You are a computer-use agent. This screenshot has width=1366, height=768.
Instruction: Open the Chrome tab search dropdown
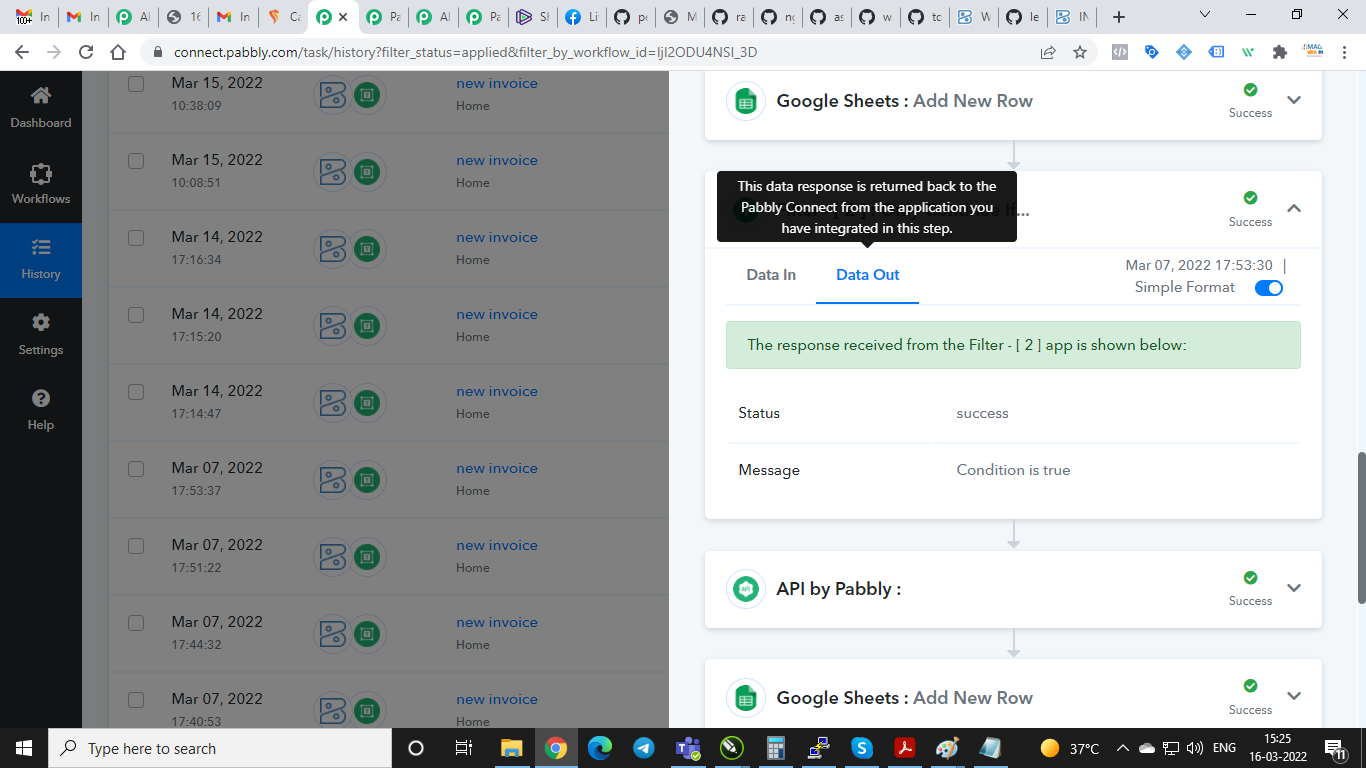[x=1205, y=15]
